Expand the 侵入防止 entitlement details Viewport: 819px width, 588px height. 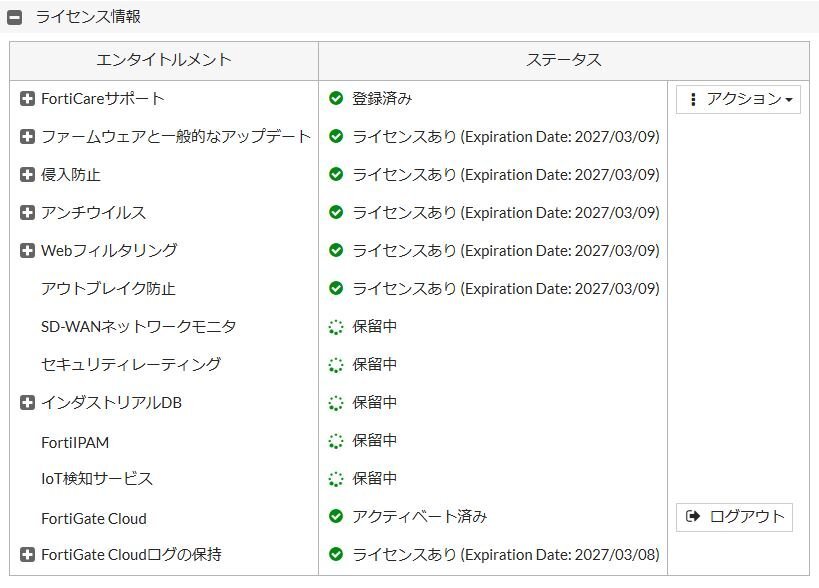[27, 175]
